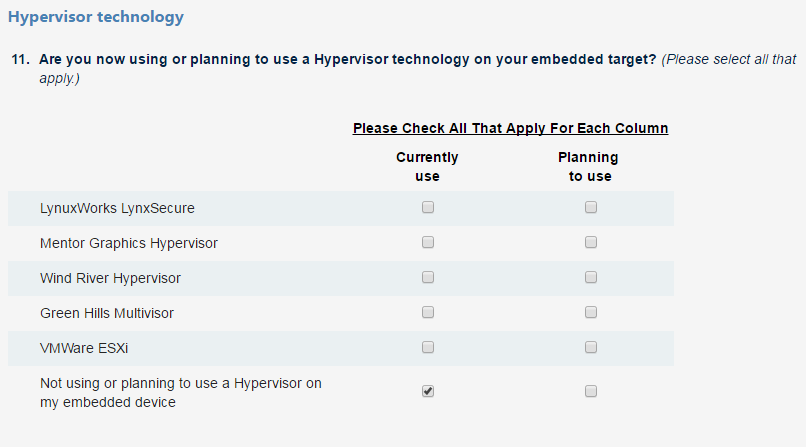
Task: Click the Wind River Hypervisor label
Action: [x=111, y=278]
